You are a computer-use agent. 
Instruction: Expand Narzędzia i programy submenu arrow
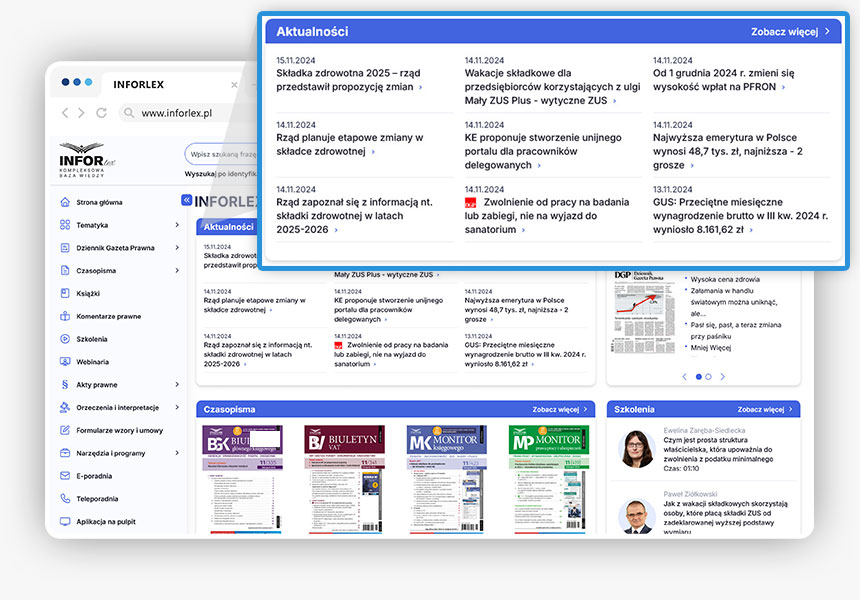click(177, 453)
